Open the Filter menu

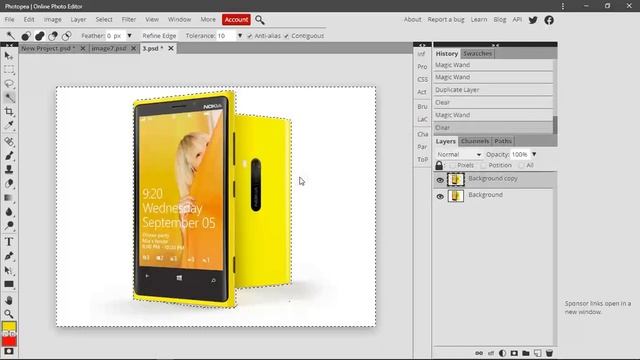click(129, 20)
